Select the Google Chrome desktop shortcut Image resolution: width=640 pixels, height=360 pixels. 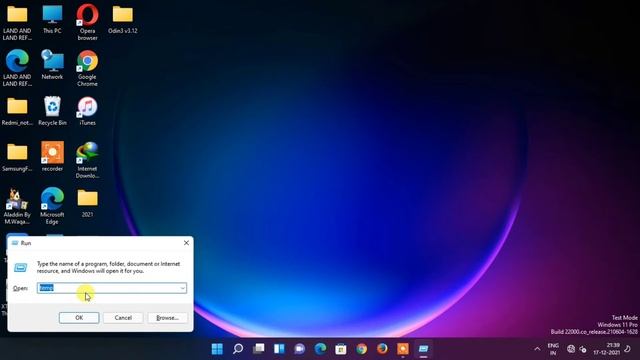87,69
